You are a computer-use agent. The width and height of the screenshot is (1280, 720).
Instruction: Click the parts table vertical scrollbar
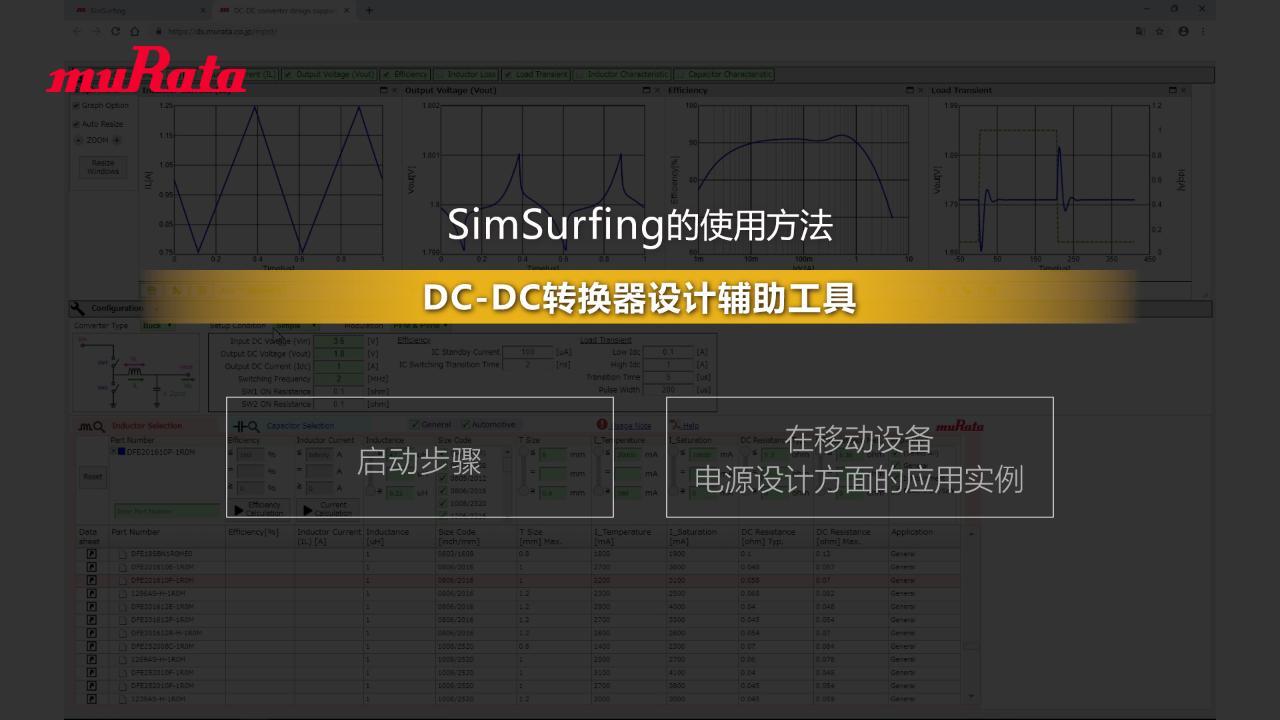[969, 615]
